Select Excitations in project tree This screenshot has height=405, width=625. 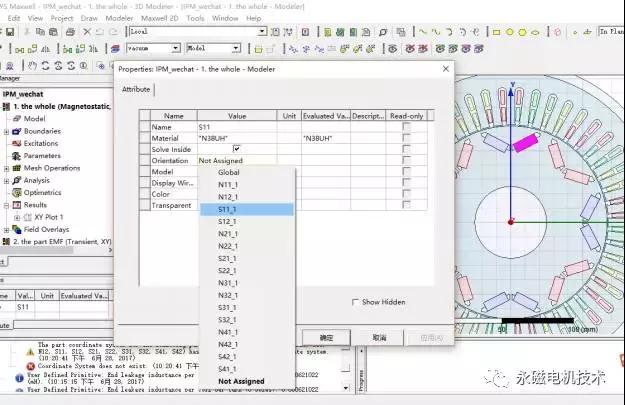[41, 144]
